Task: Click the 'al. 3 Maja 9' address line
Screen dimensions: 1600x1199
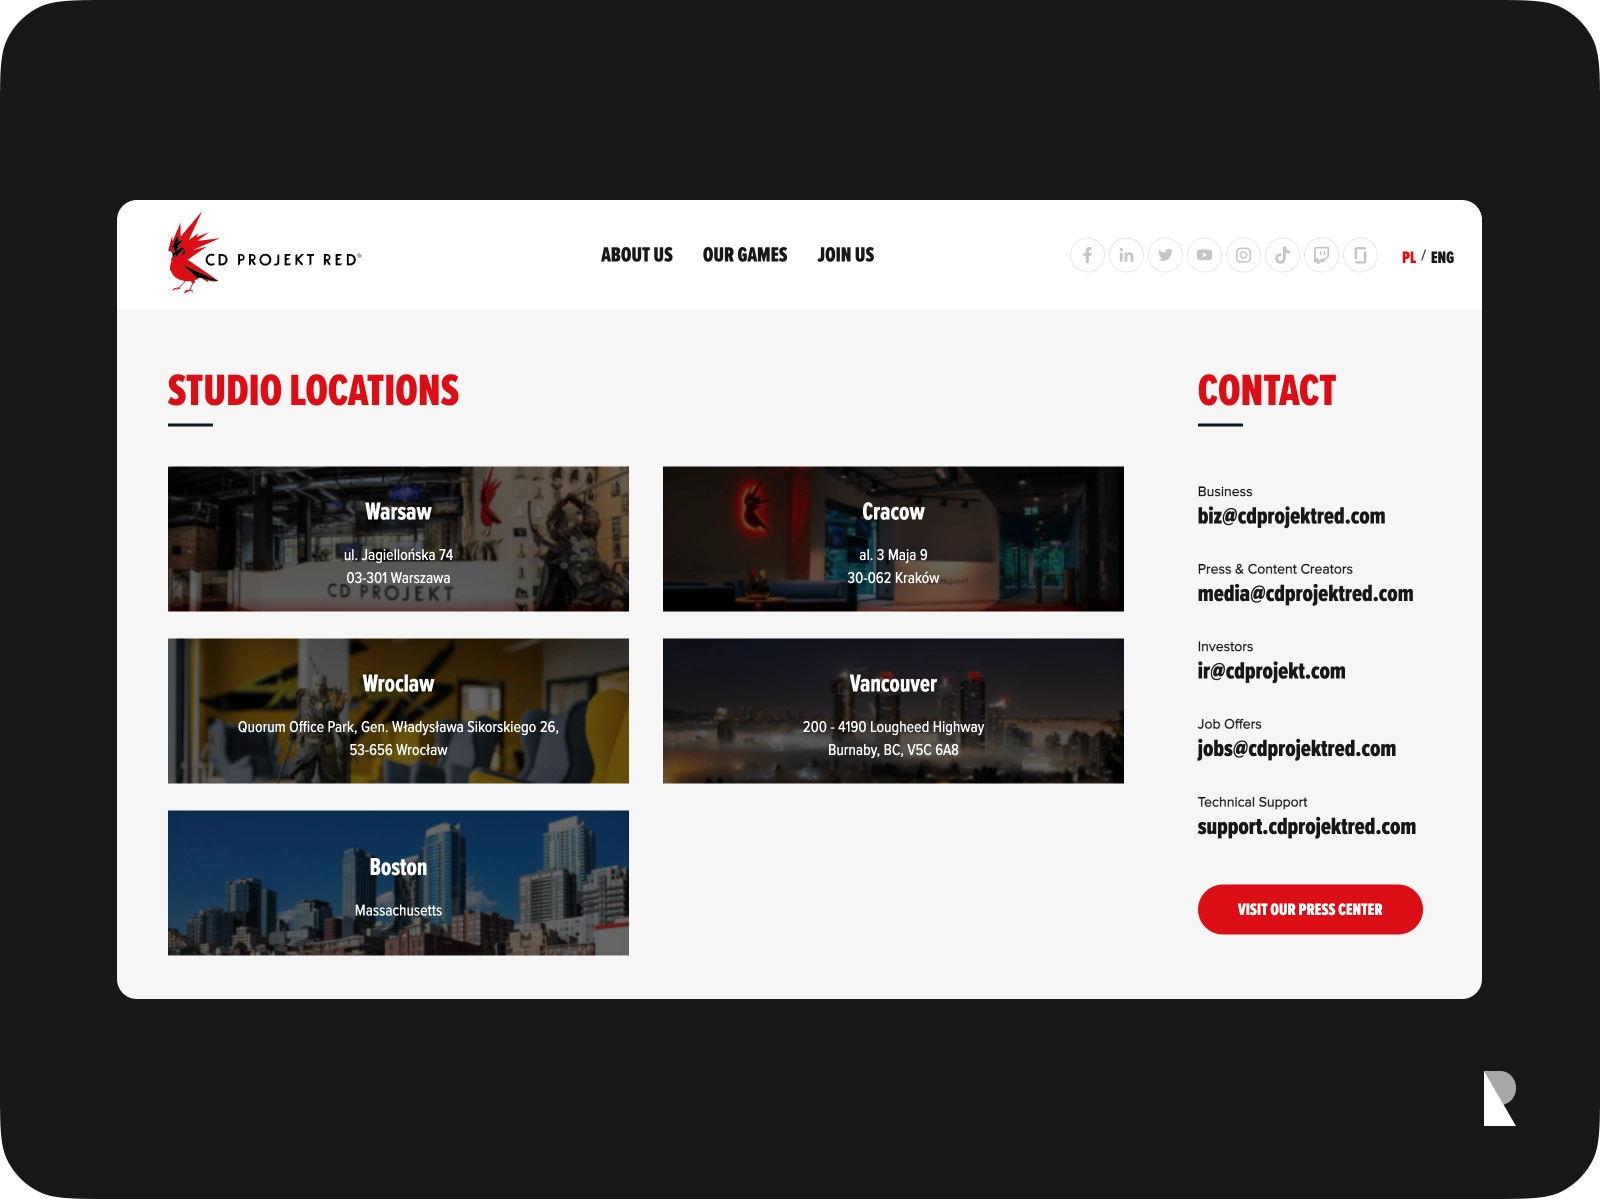Action: point(893,555)
